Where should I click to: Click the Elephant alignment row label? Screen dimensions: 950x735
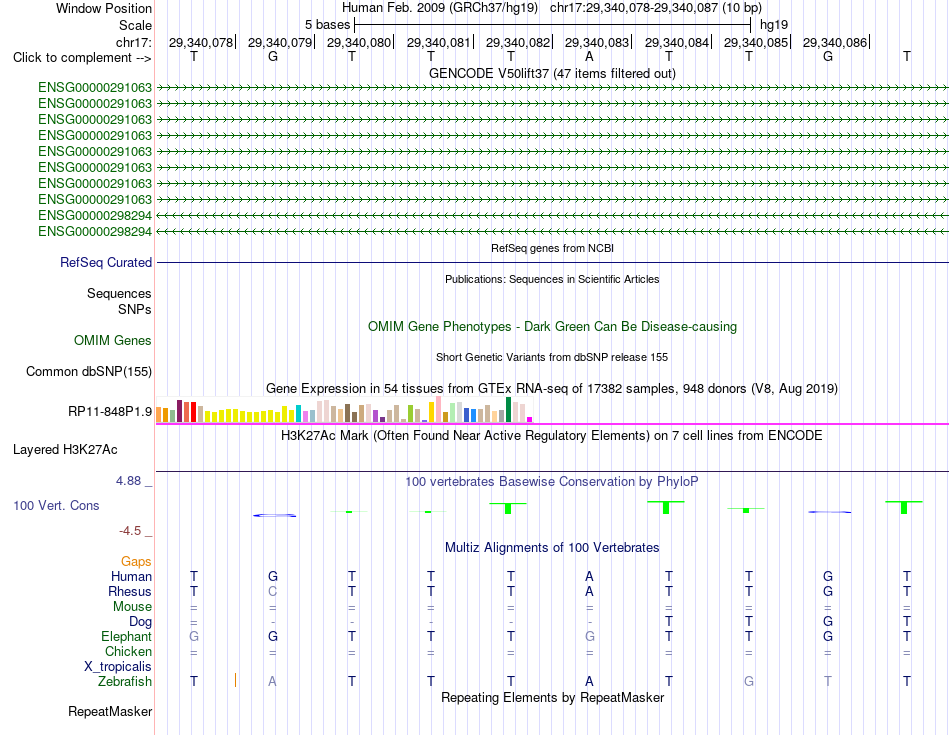(126, 637)
